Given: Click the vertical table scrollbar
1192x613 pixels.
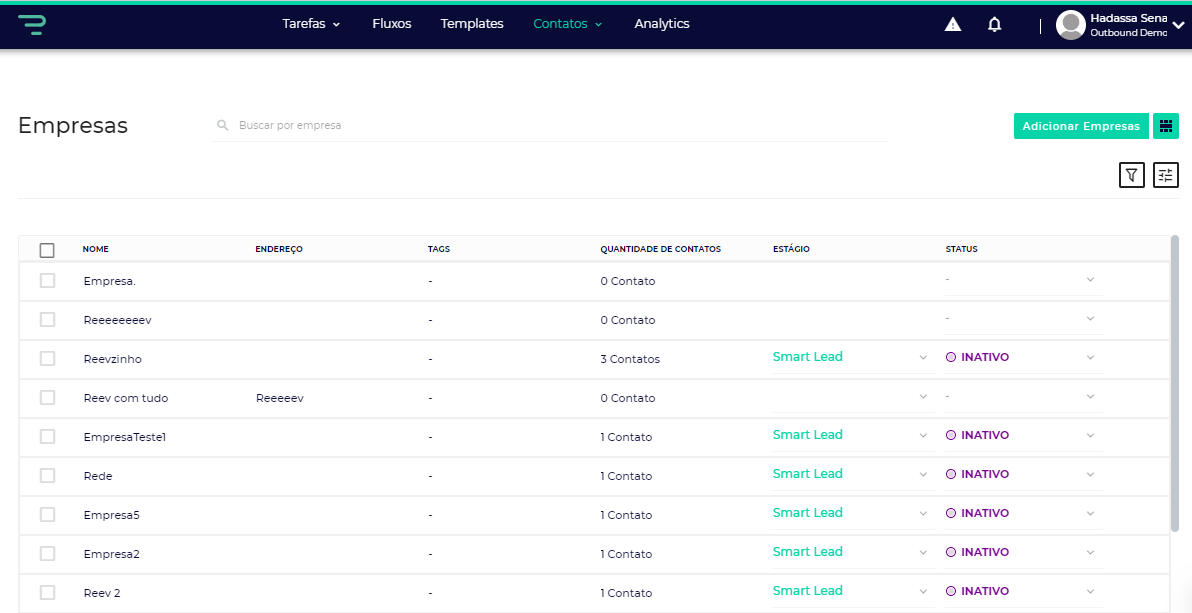Looking at the screenshot, I should tap(1174, 380).
